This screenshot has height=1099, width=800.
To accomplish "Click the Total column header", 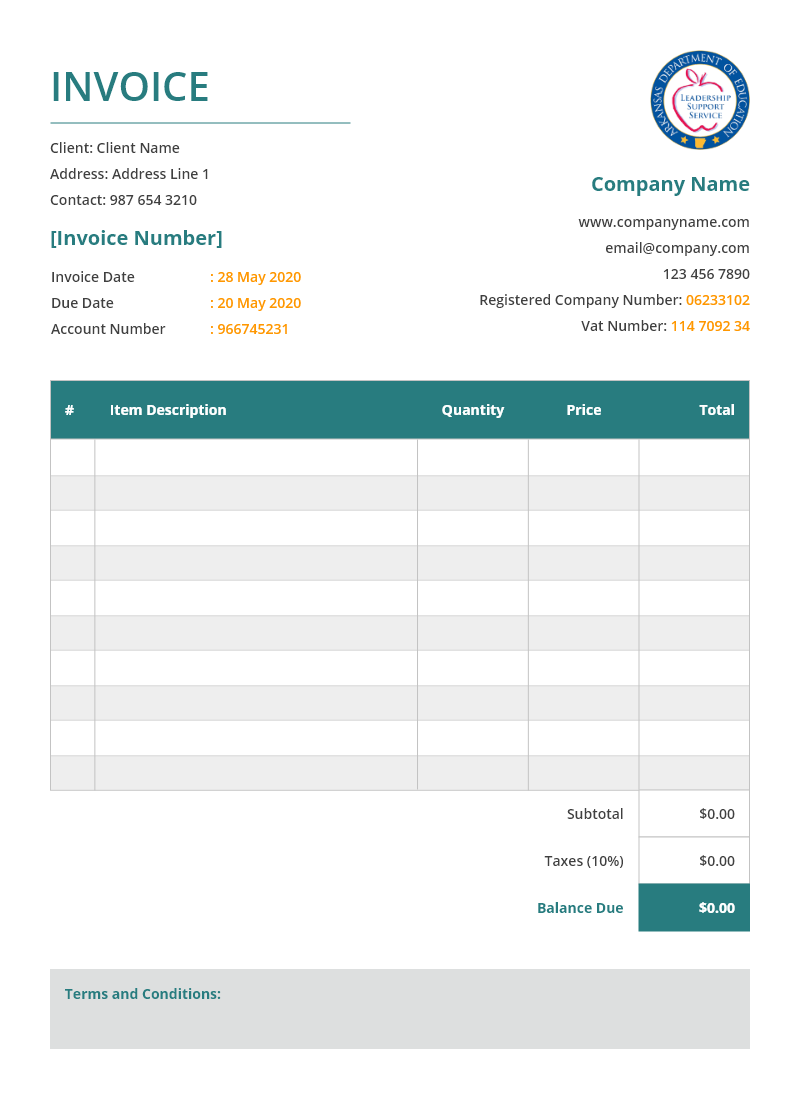I will tap(716, 410).
